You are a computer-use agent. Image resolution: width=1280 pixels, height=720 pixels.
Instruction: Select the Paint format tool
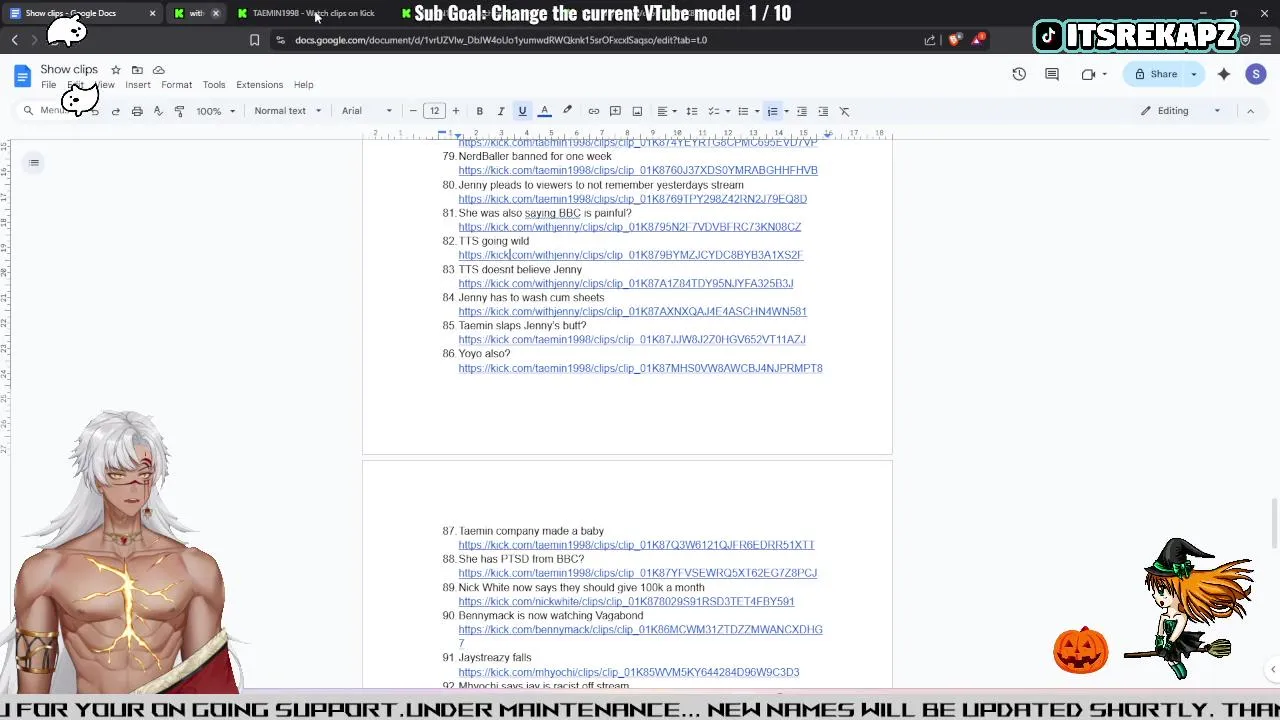pos(179,111)
